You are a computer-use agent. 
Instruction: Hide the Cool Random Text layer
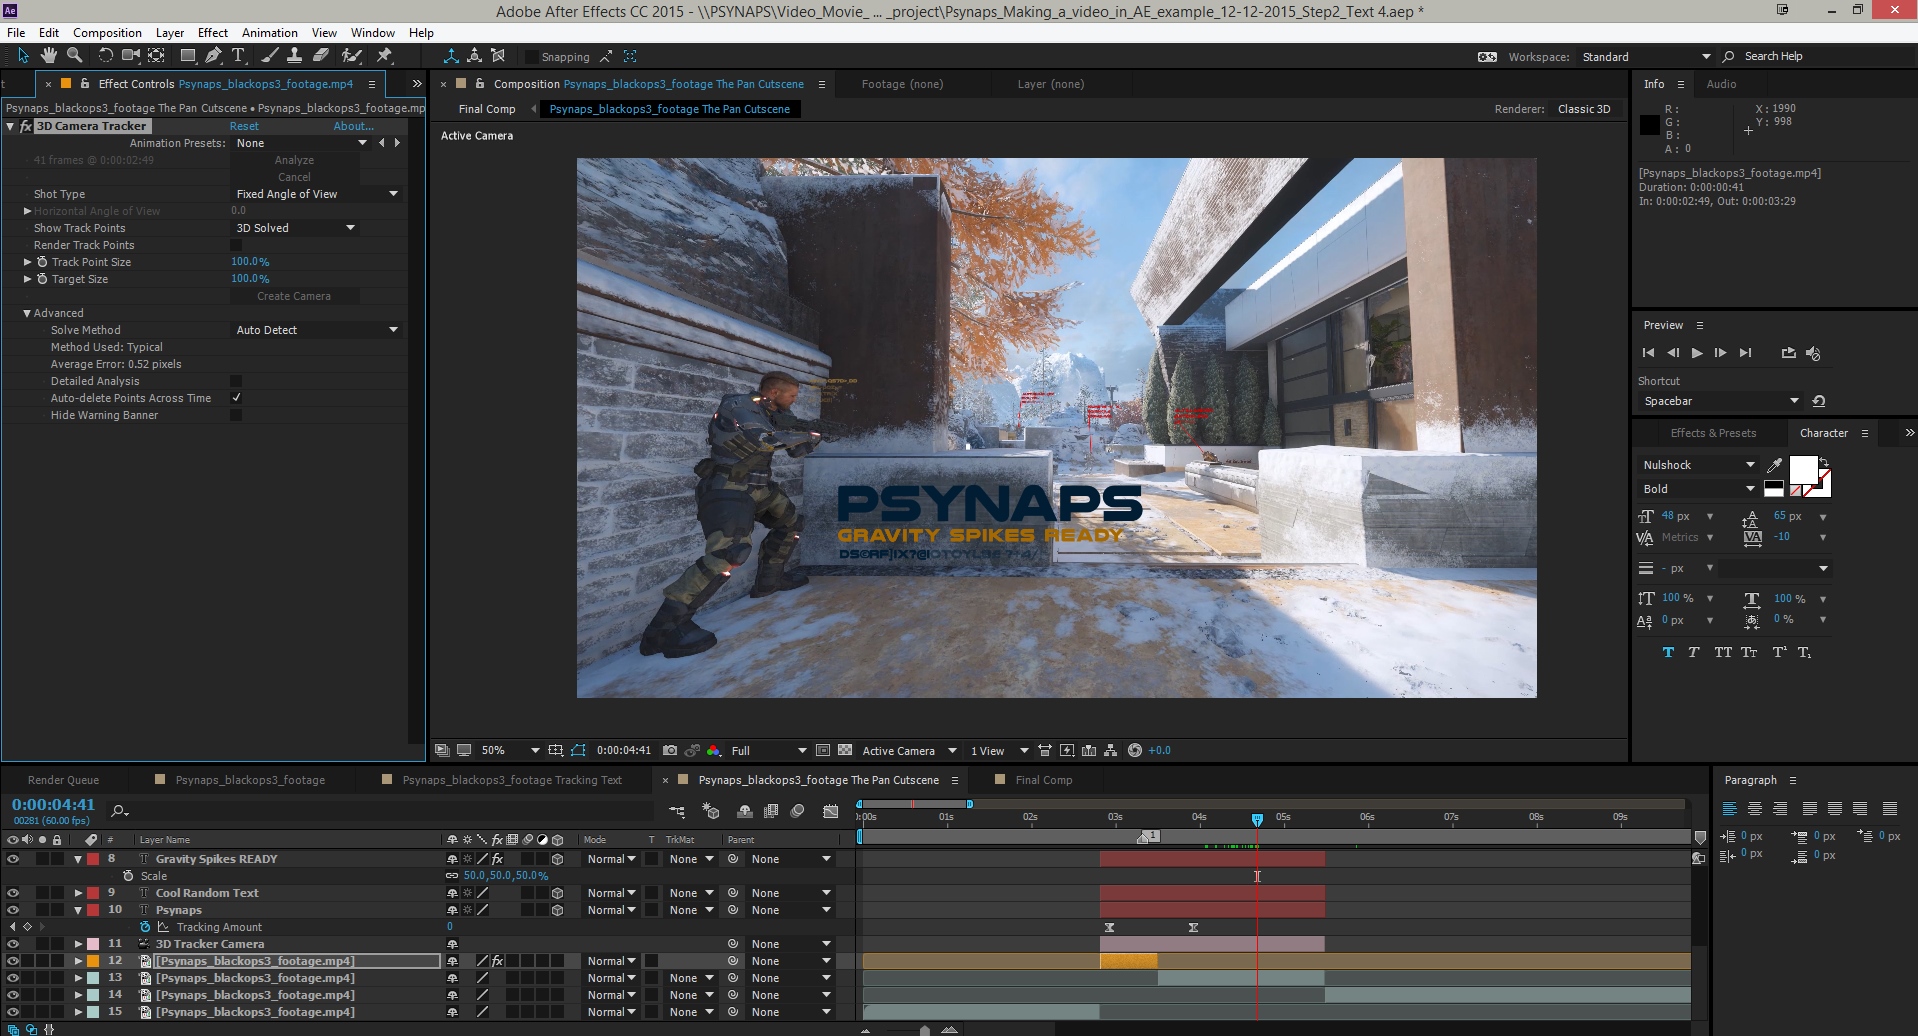pos(13,893)
